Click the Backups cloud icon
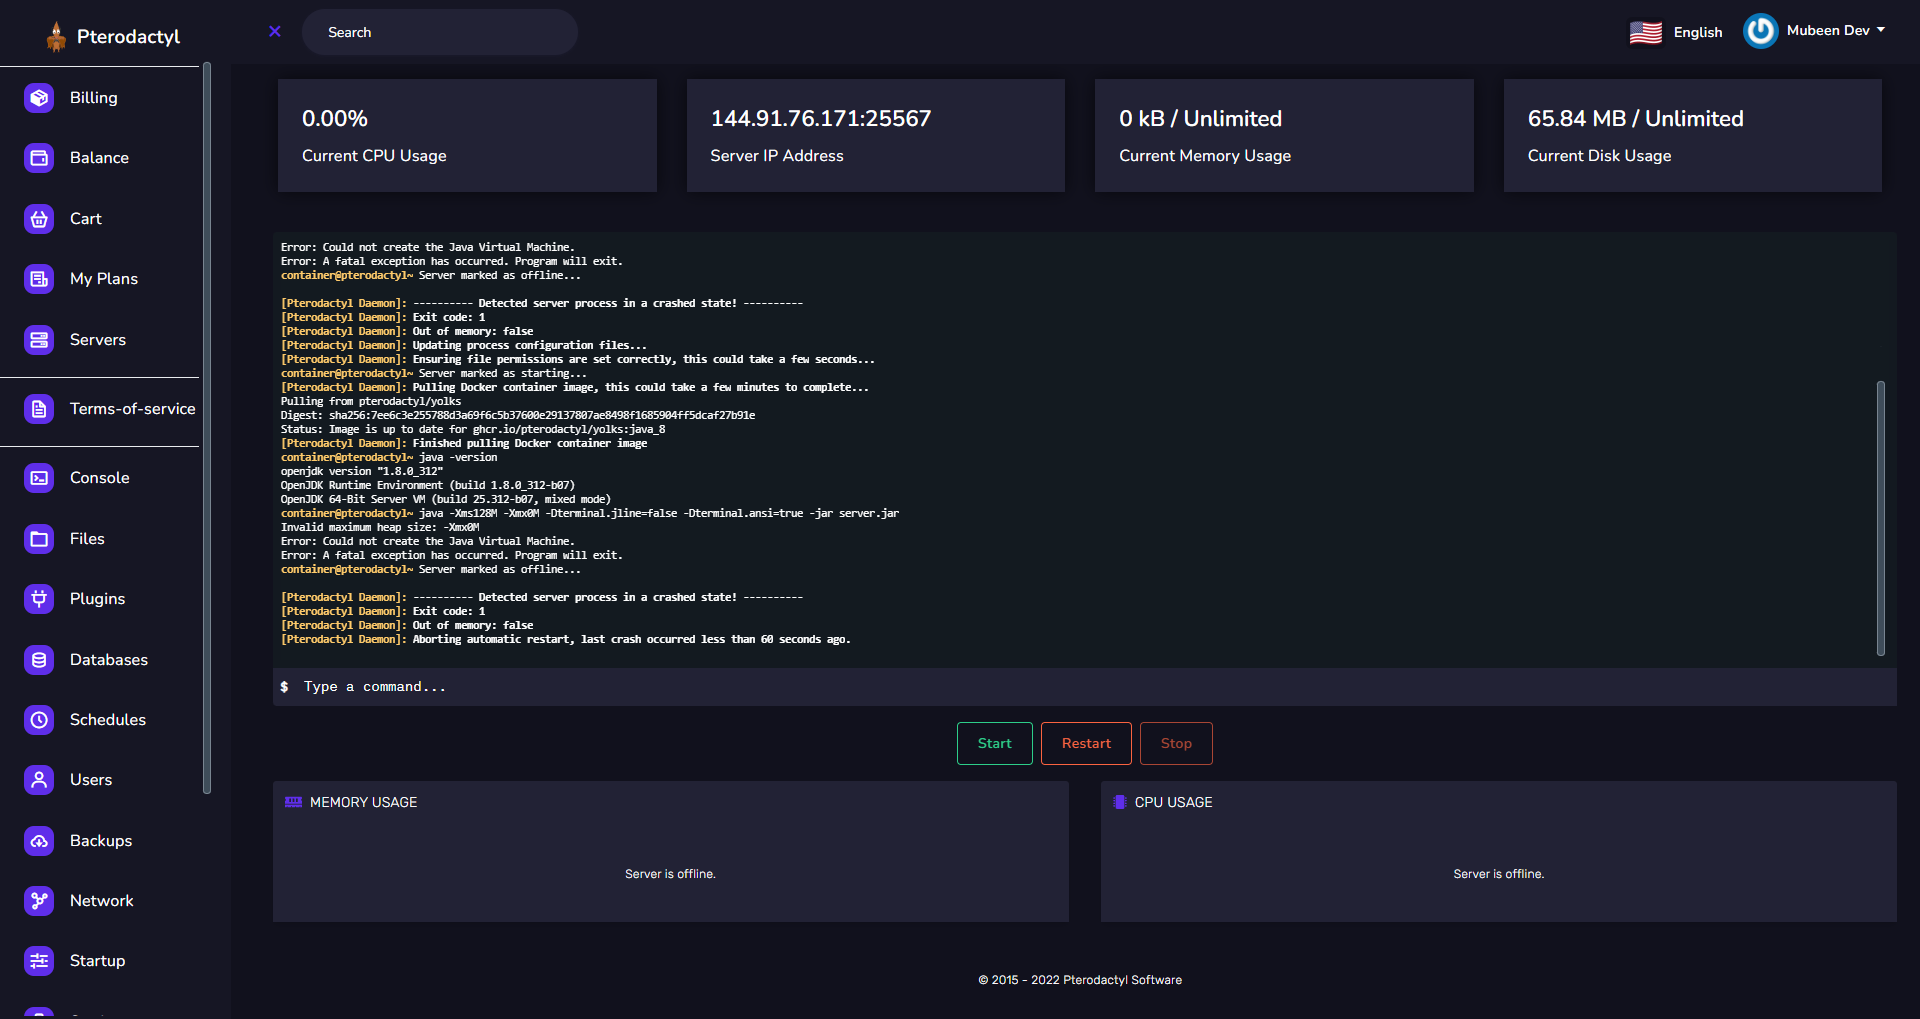Image resolution: width=1920 pixels, height=1019 pixels. [39, 841]
